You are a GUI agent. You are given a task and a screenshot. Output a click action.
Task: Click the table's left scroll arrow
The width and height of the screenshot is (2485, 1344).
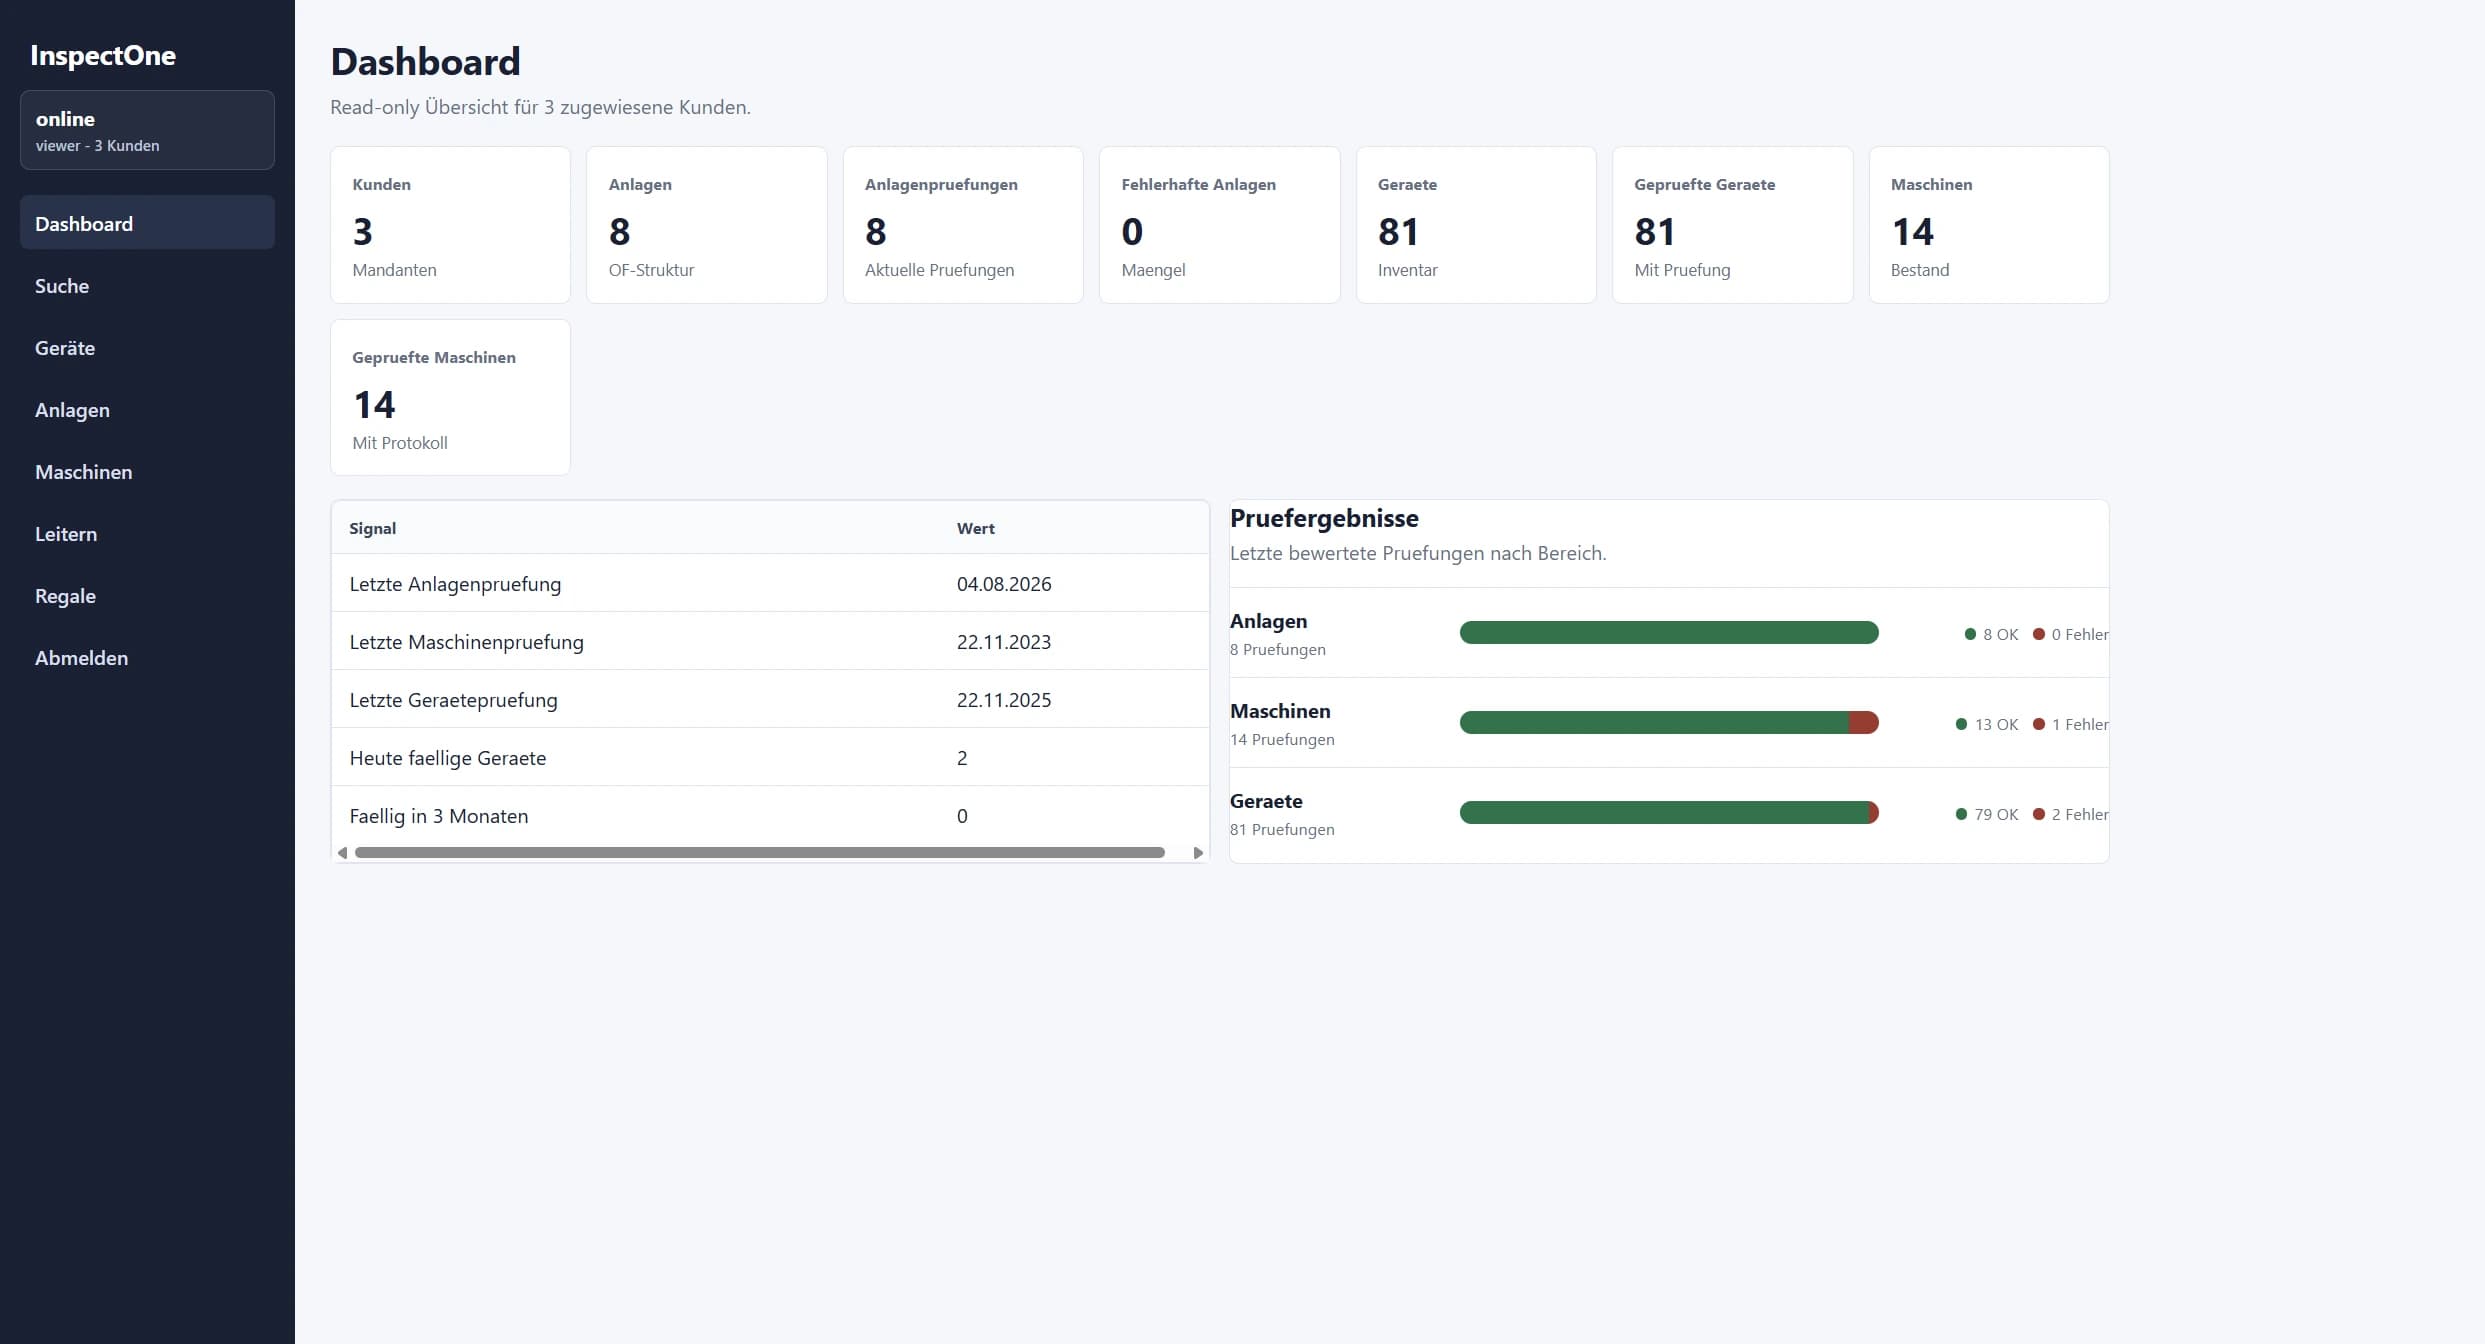coord(342,853)
